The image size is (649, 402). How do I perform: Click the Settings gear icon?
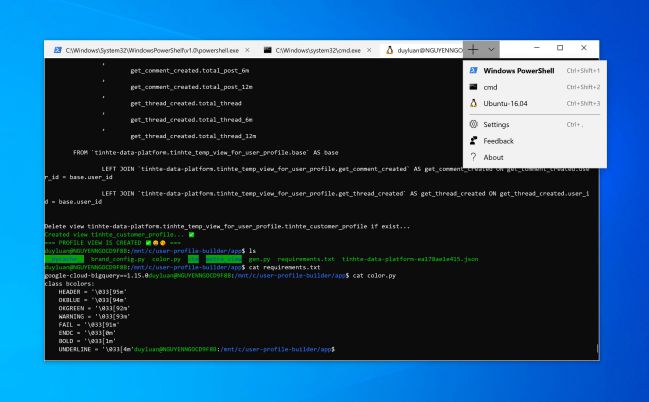point(474,124)
